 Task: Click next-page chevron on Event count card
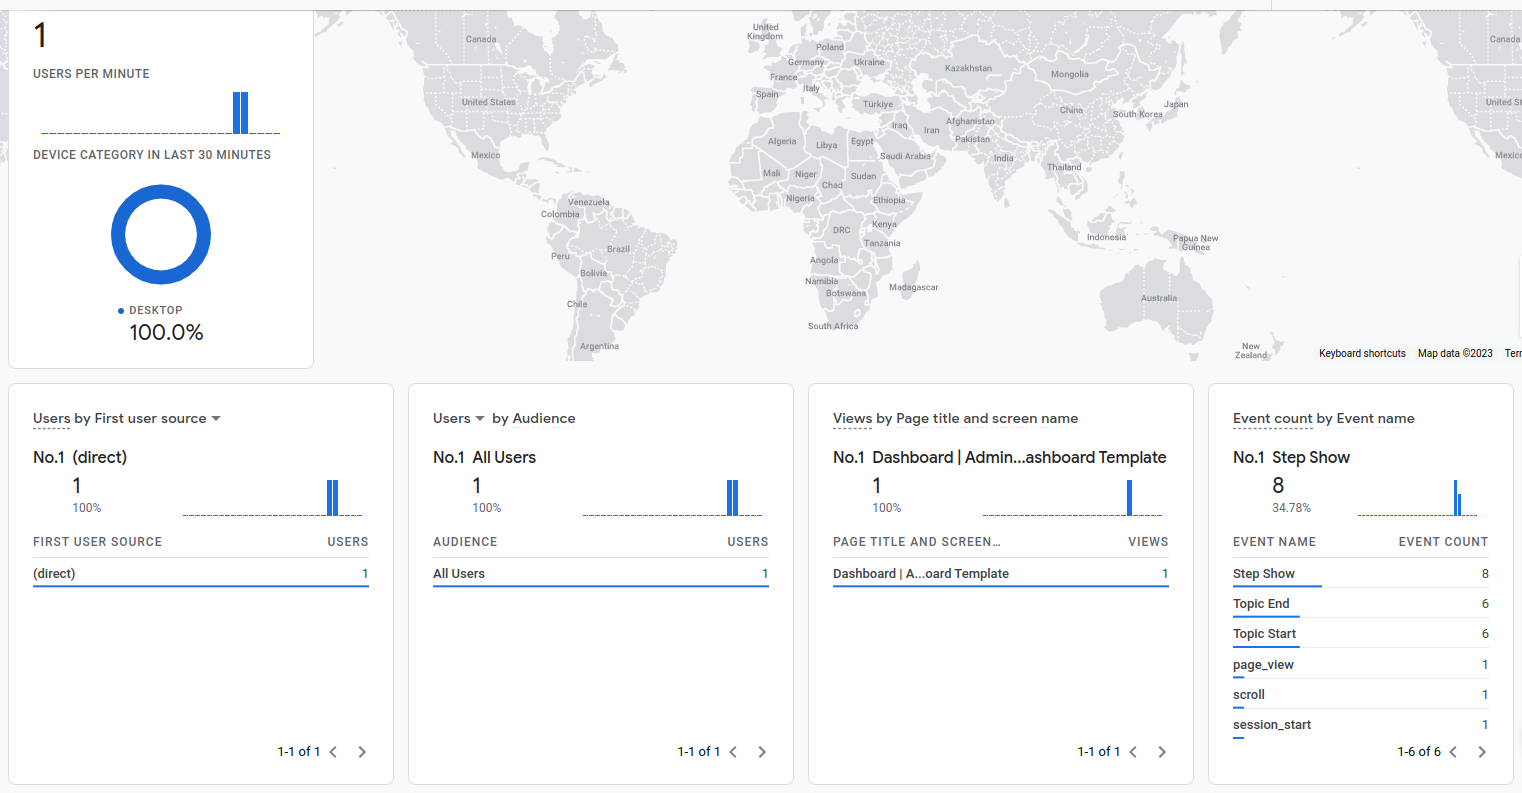tap(1481, 751)
